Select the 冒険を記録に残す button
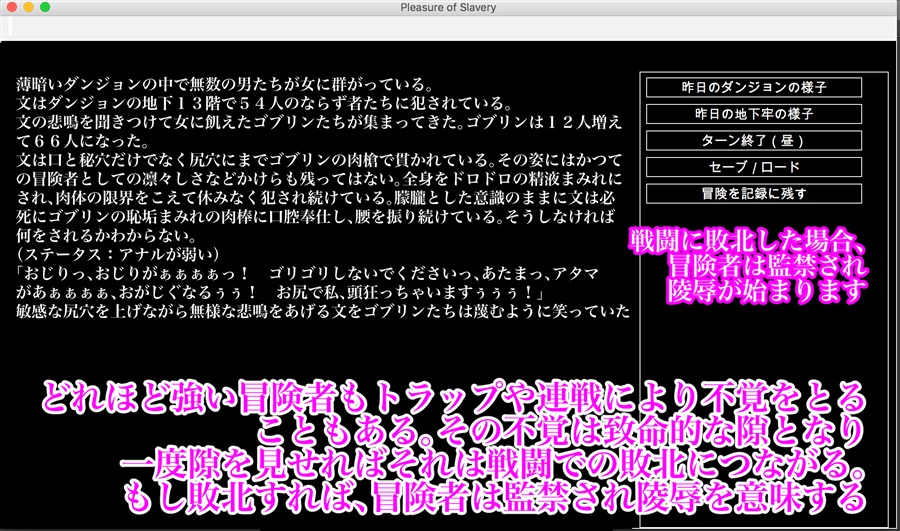Viewport: 900px width, 531px height. click(754, 193)
